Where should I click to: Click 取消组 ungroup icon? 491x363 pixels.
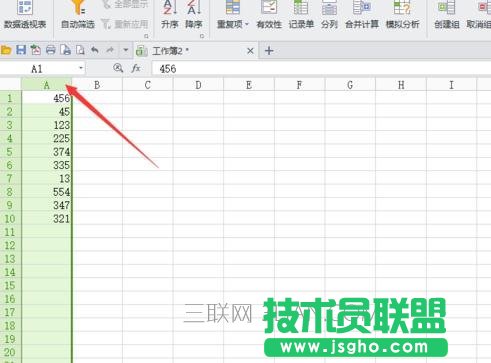tap(479, 15)
